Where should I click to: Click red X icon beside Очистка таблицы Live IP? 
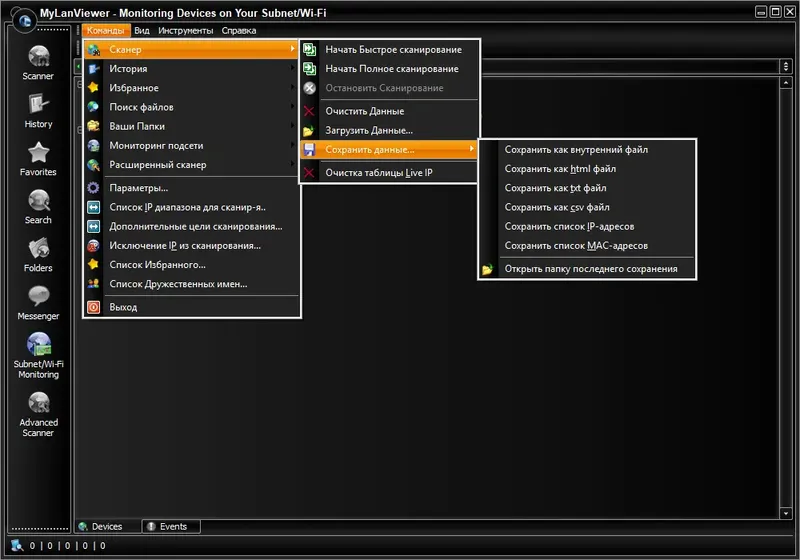309,172
